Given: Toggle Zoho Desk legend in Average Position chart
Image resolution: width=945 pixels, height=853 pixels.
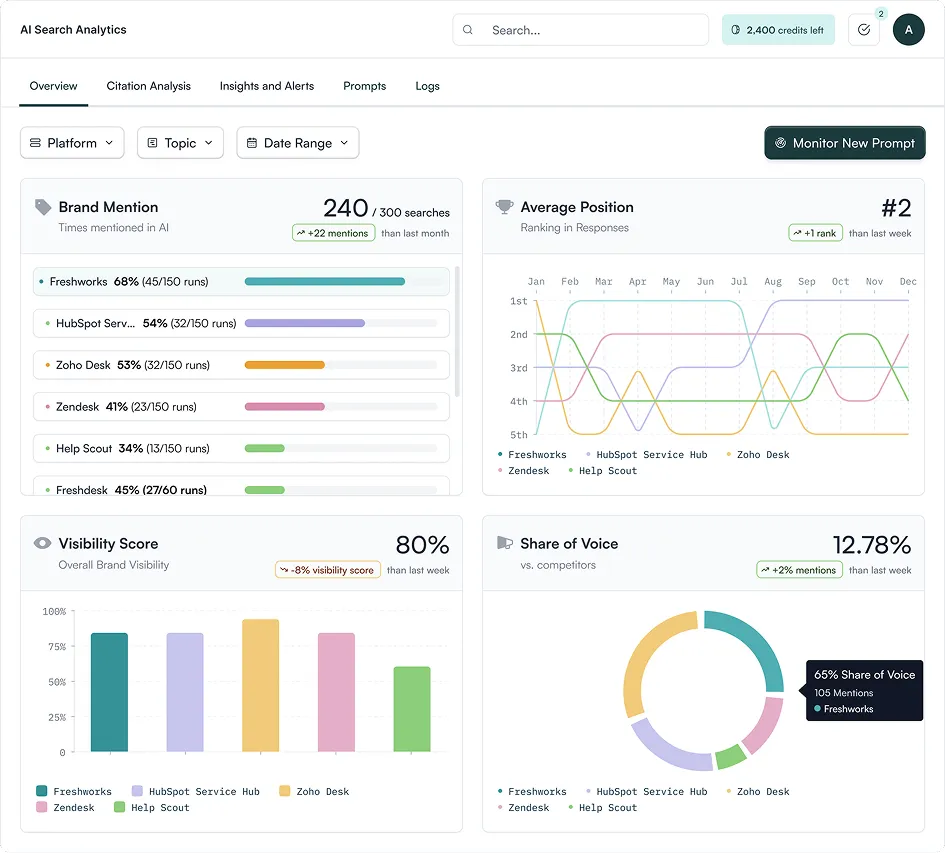Looking at the screenshot, I should click(x=758, y=455).
